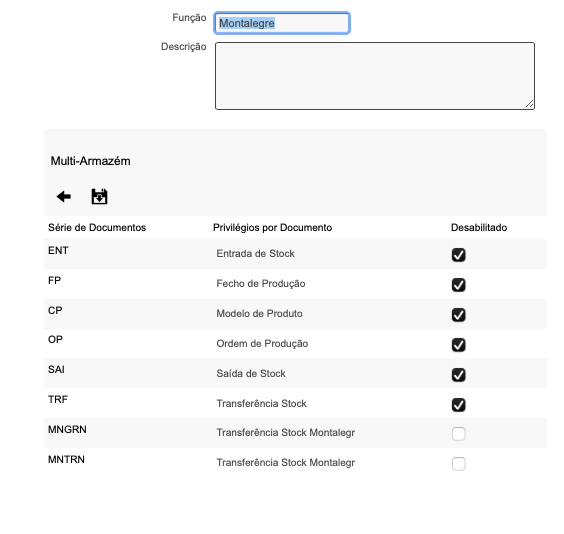Viewport: 564px width, 534px height.
Task: Uncheck Desabilitado for Modelo de Produto
Action: point(459,315)
